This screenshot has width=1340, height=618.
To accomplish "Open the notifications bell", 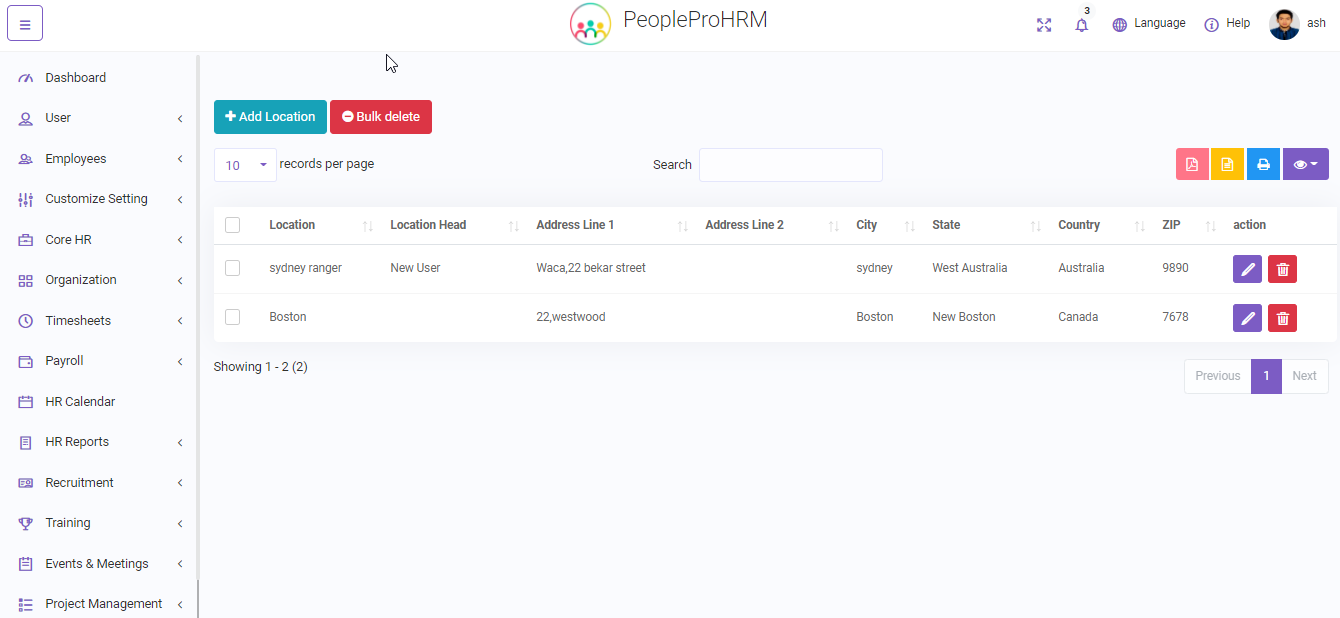I will pos(1081,25).
